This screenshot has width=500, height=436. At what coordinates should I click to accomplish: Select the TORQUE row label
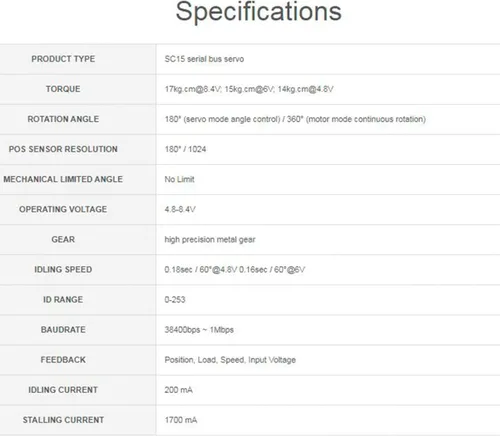point(63,89)
